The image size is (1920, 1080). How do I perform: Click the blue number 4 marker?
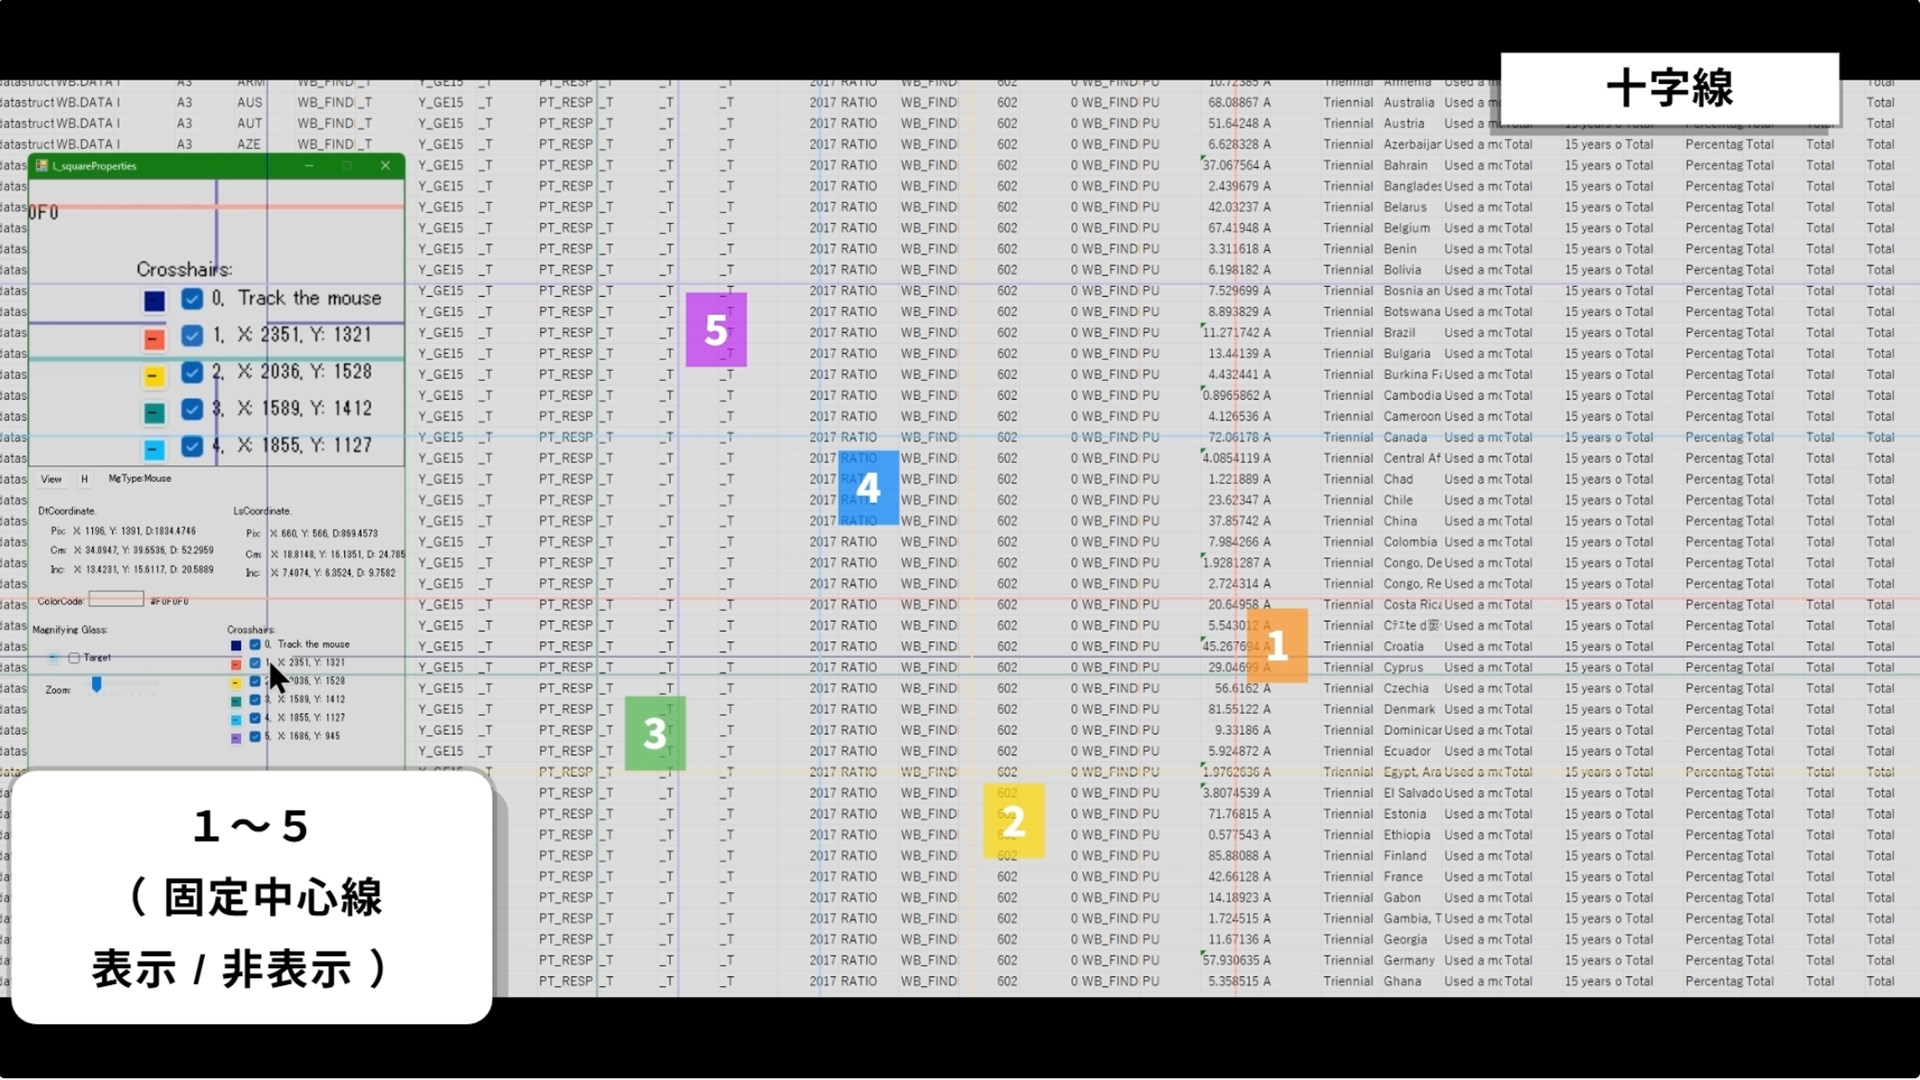click(868, 488)
